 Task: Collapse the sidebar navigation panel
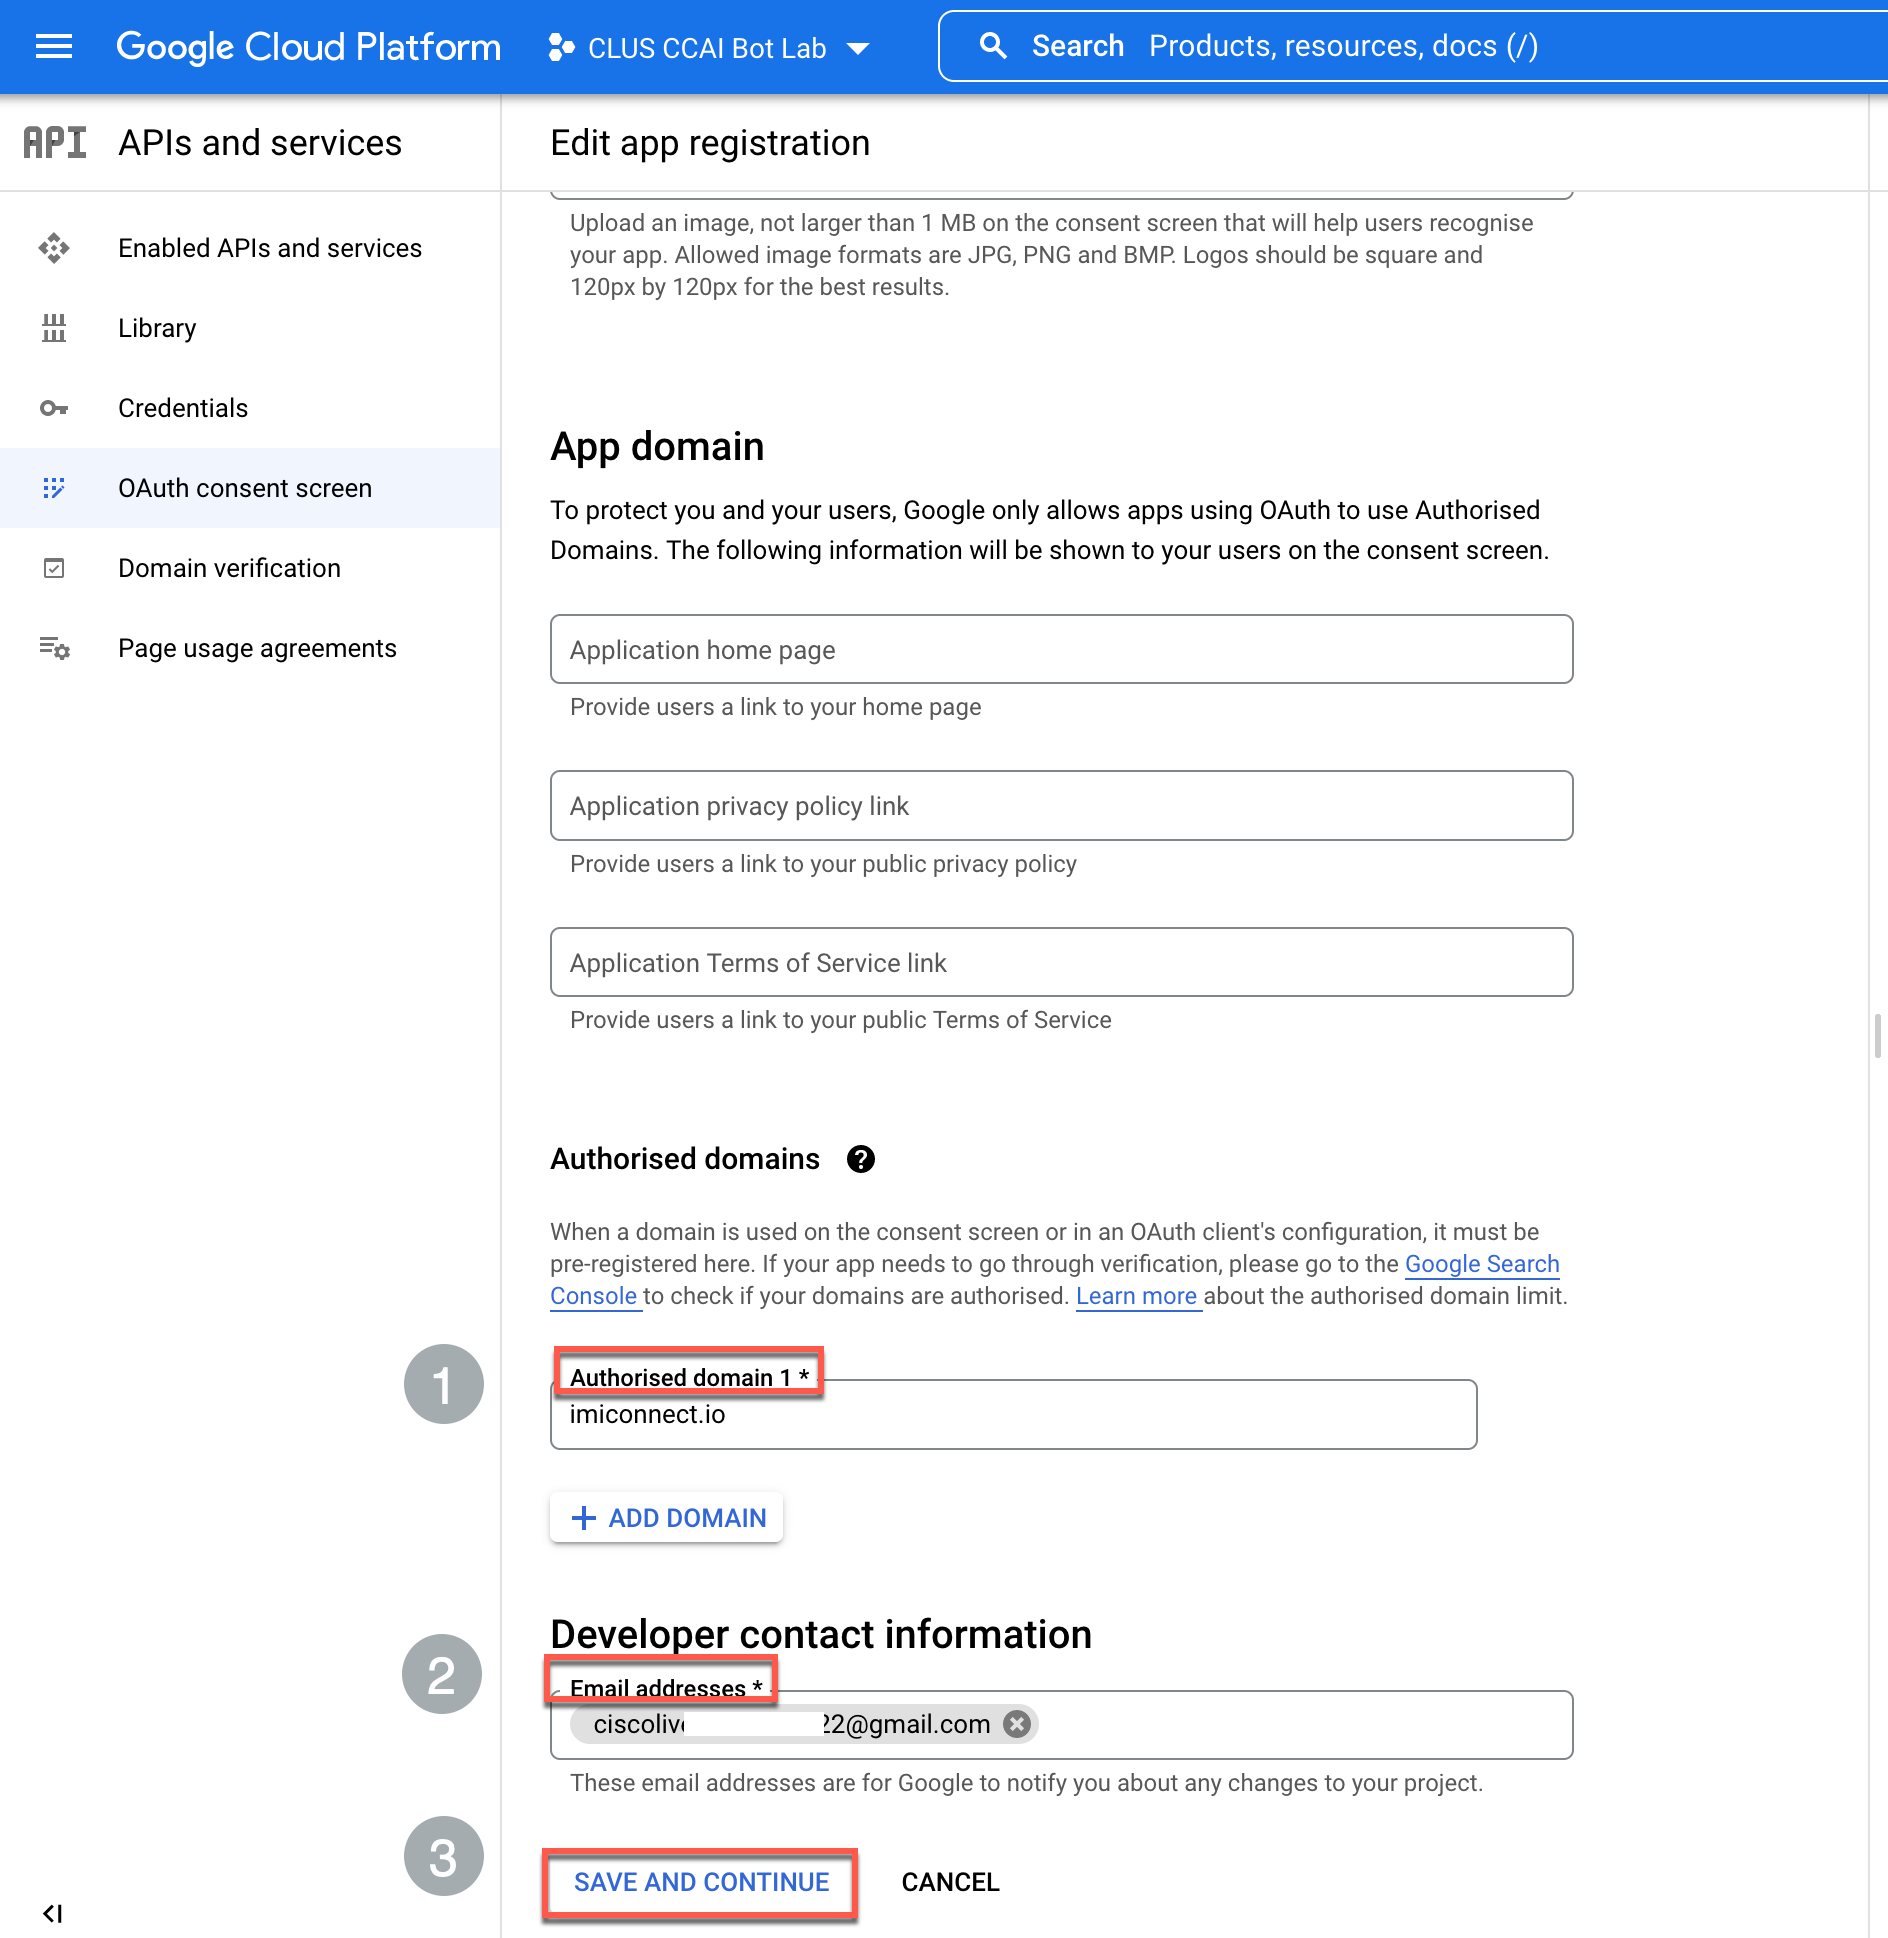tap(52, 1913)
